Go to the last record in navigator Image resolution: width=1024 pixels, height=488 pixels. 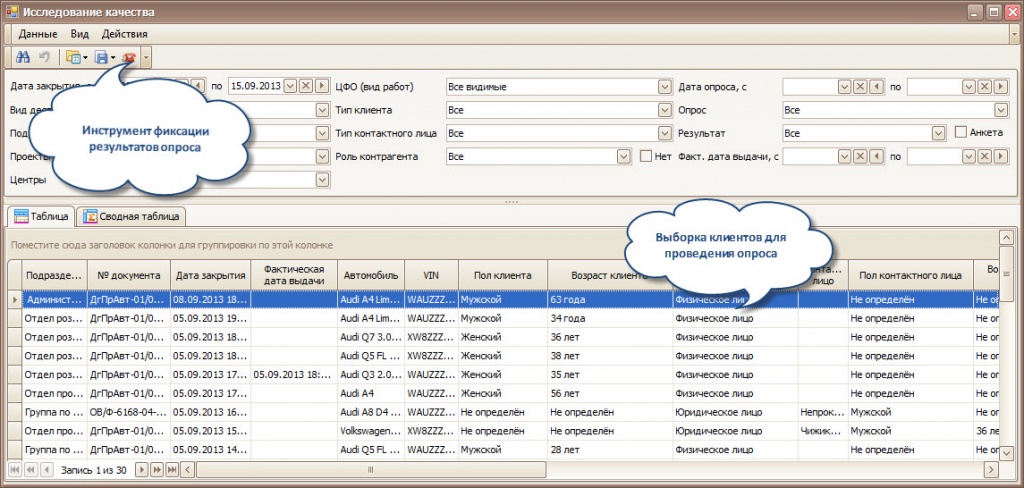pyautogui.click(x=172, y=469)
